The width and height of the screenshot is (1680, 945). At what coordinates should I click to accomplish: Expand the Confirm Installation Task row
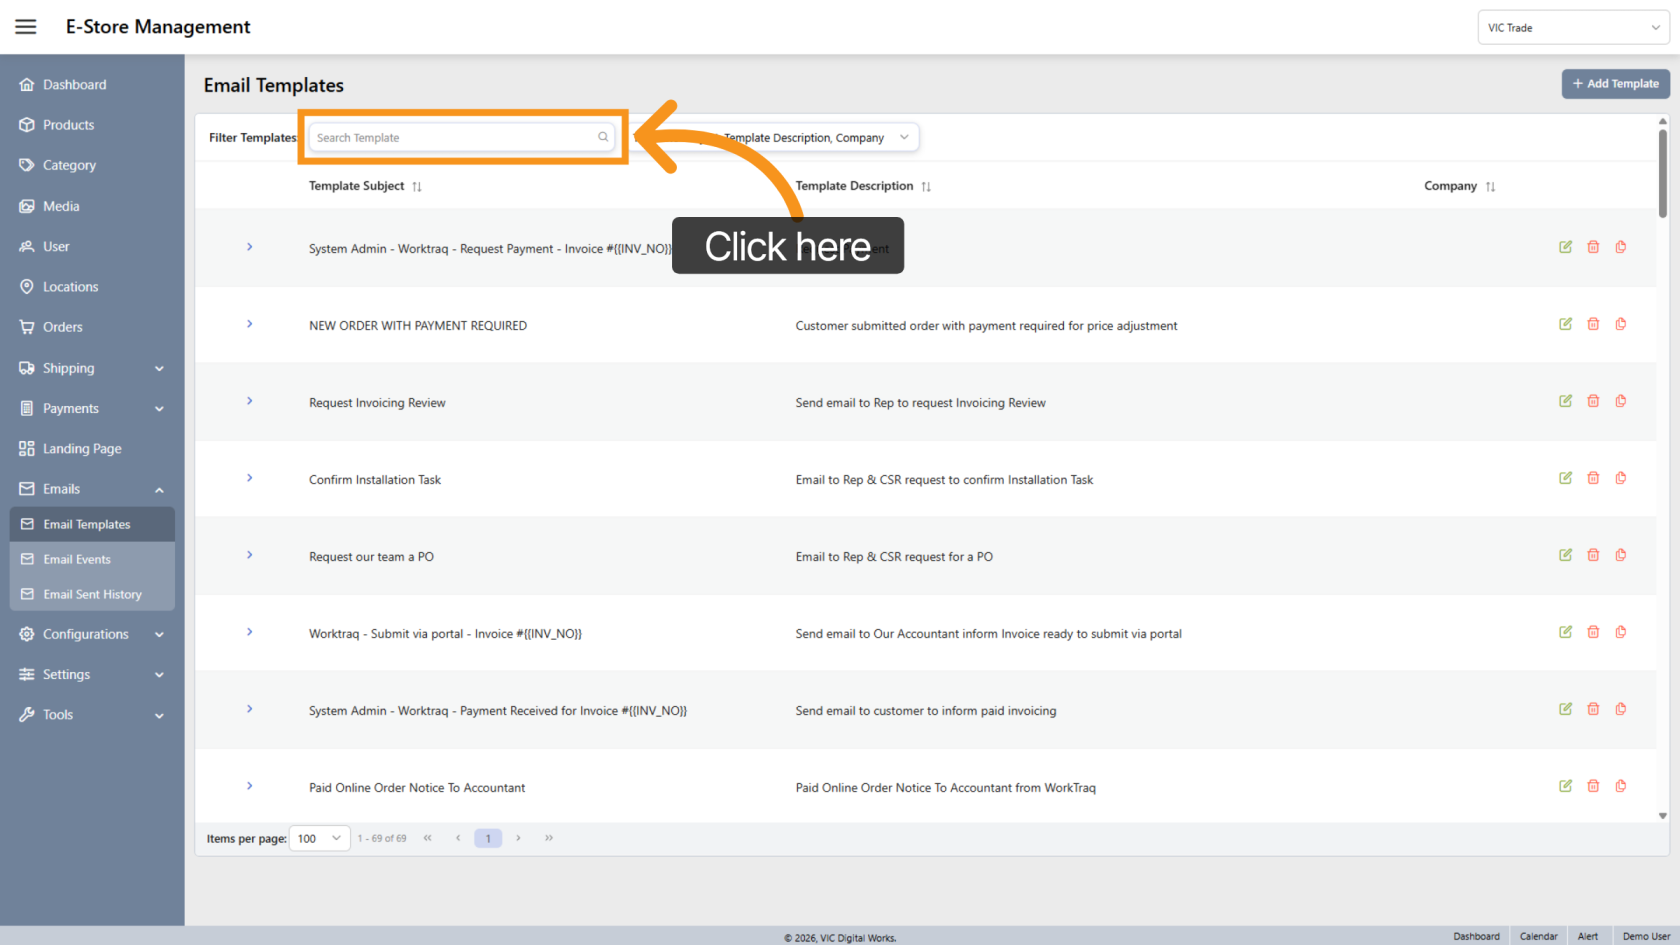point(249,478)
